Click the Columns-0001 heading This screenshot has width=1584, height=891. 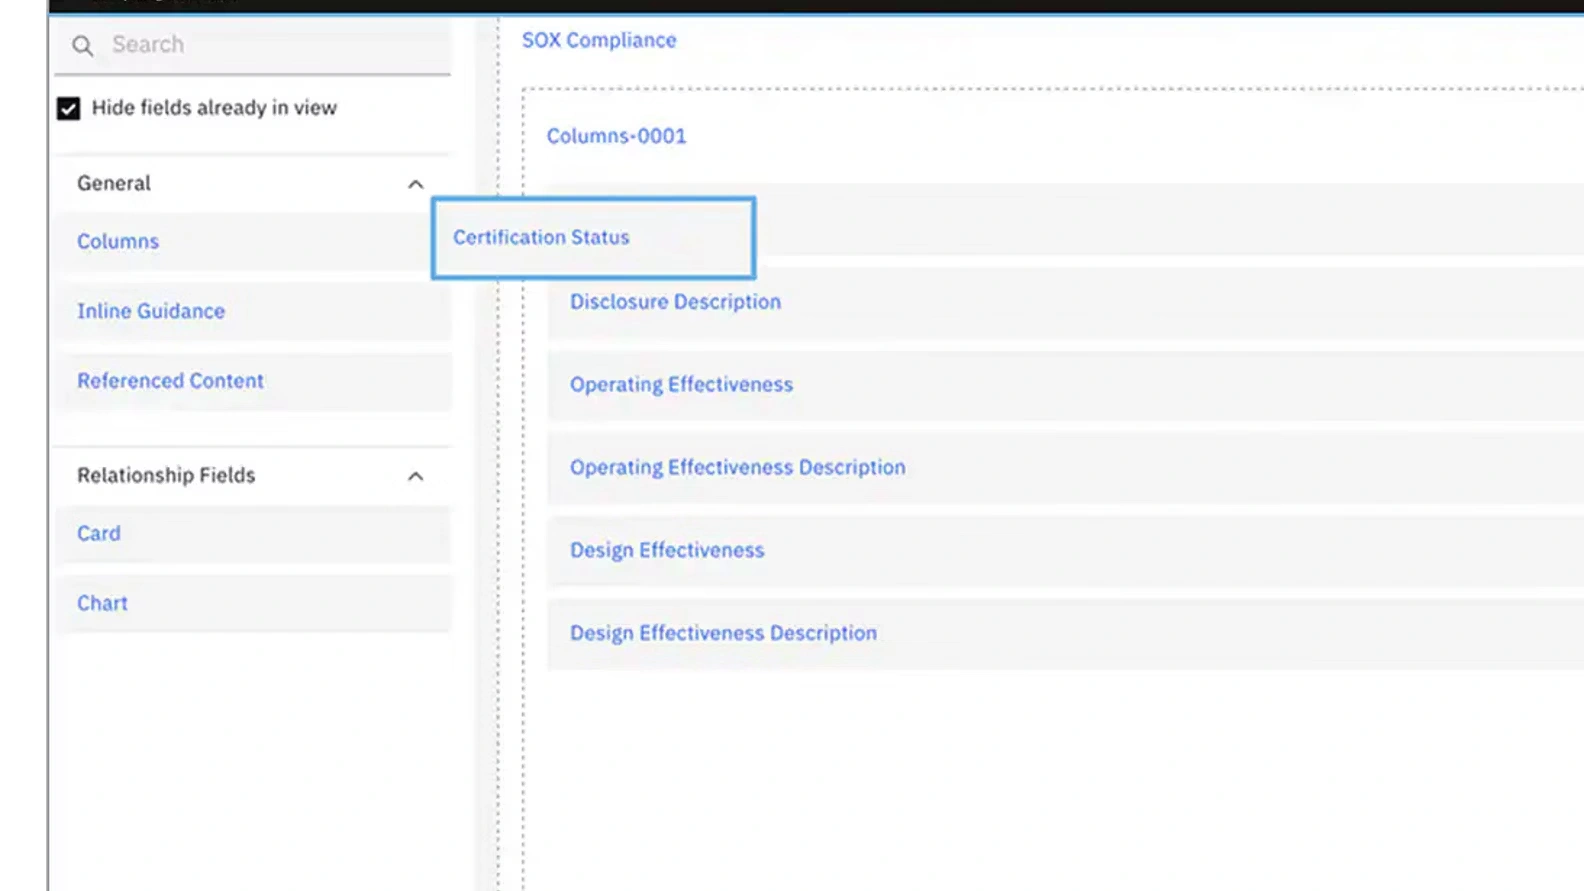pyautogui.click(x=616, y=136)
